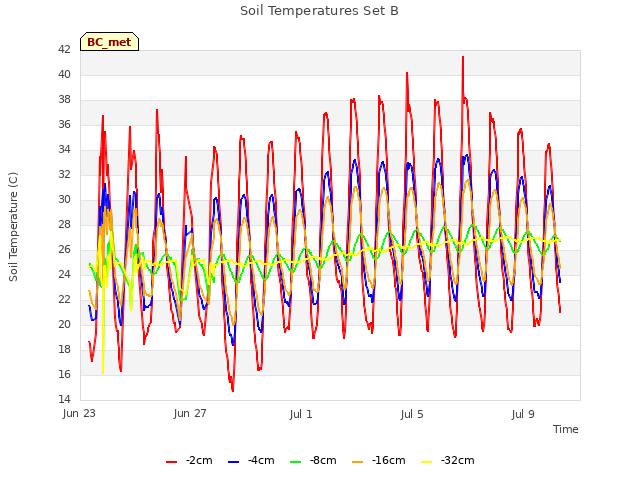Click the 34 y-axis tick label
The image size is (640, 480).
(x=64, y=149)
